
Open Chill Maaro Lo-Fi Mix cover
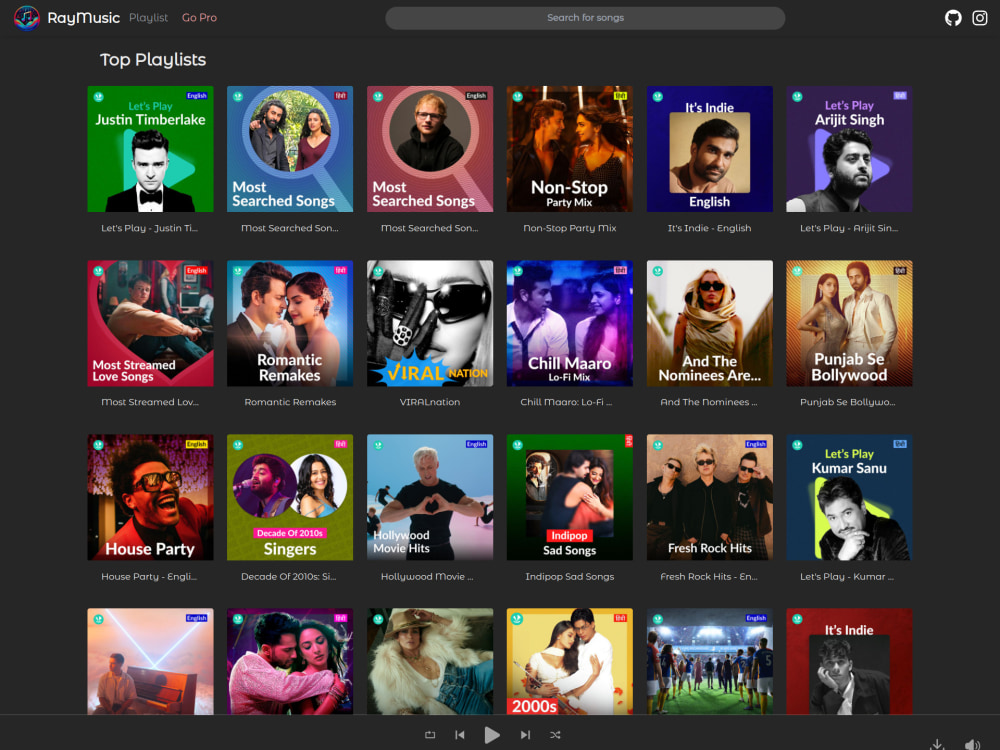tap(570, 323)
